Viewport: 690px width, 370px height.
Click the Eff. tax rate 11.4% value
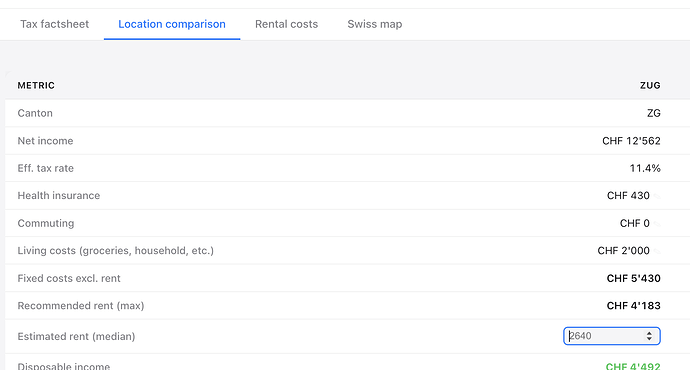pos(645,168)
